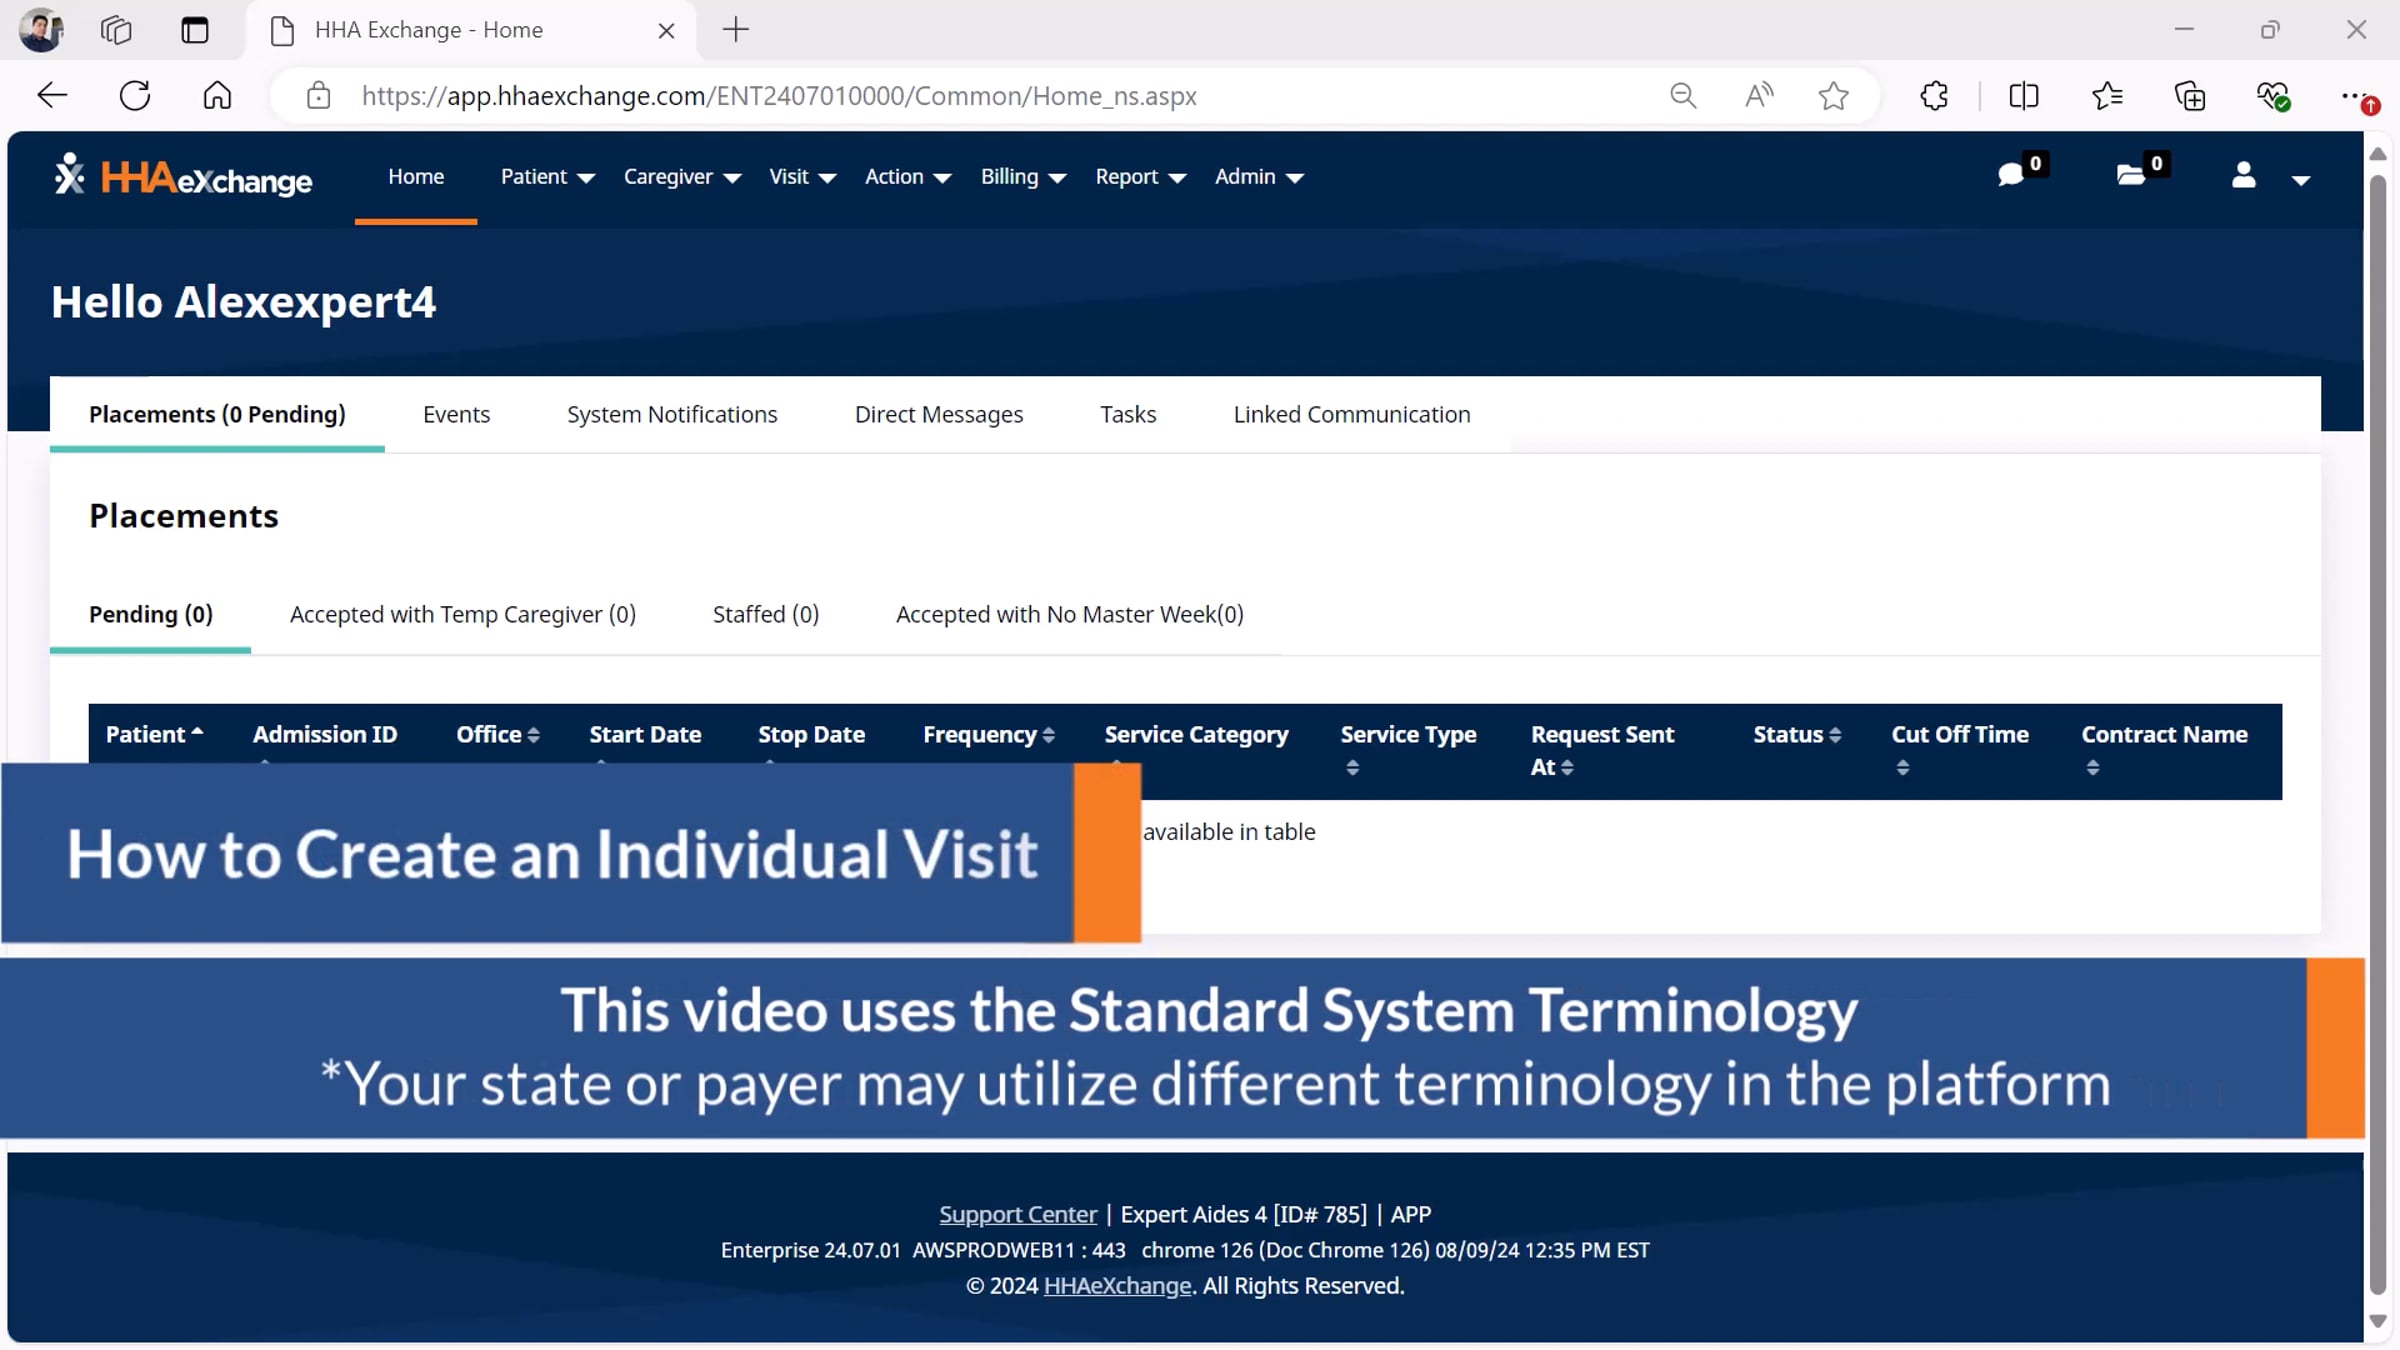Click browser extensions puzzle icon
This screenshot has height=1350, width=2400.
pos(1934,96)
